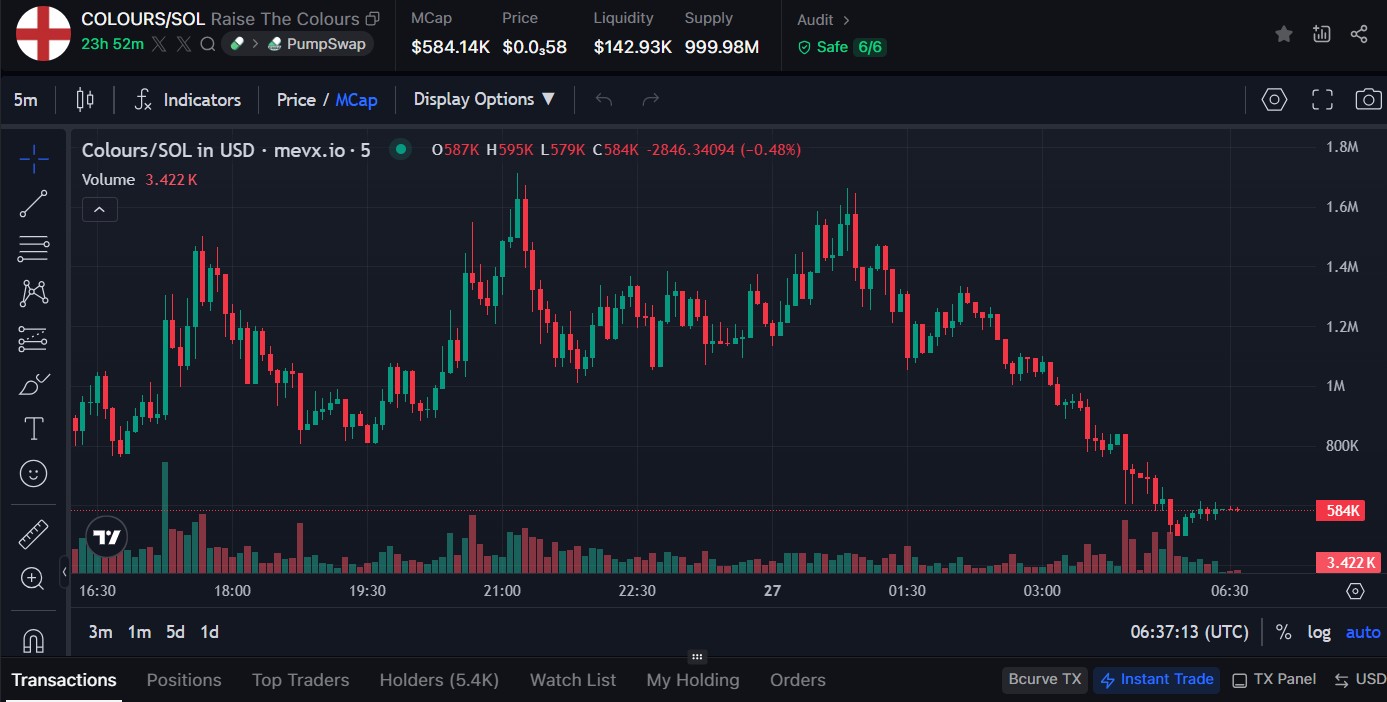Open the token search magnifier icon

coord(207,44)
